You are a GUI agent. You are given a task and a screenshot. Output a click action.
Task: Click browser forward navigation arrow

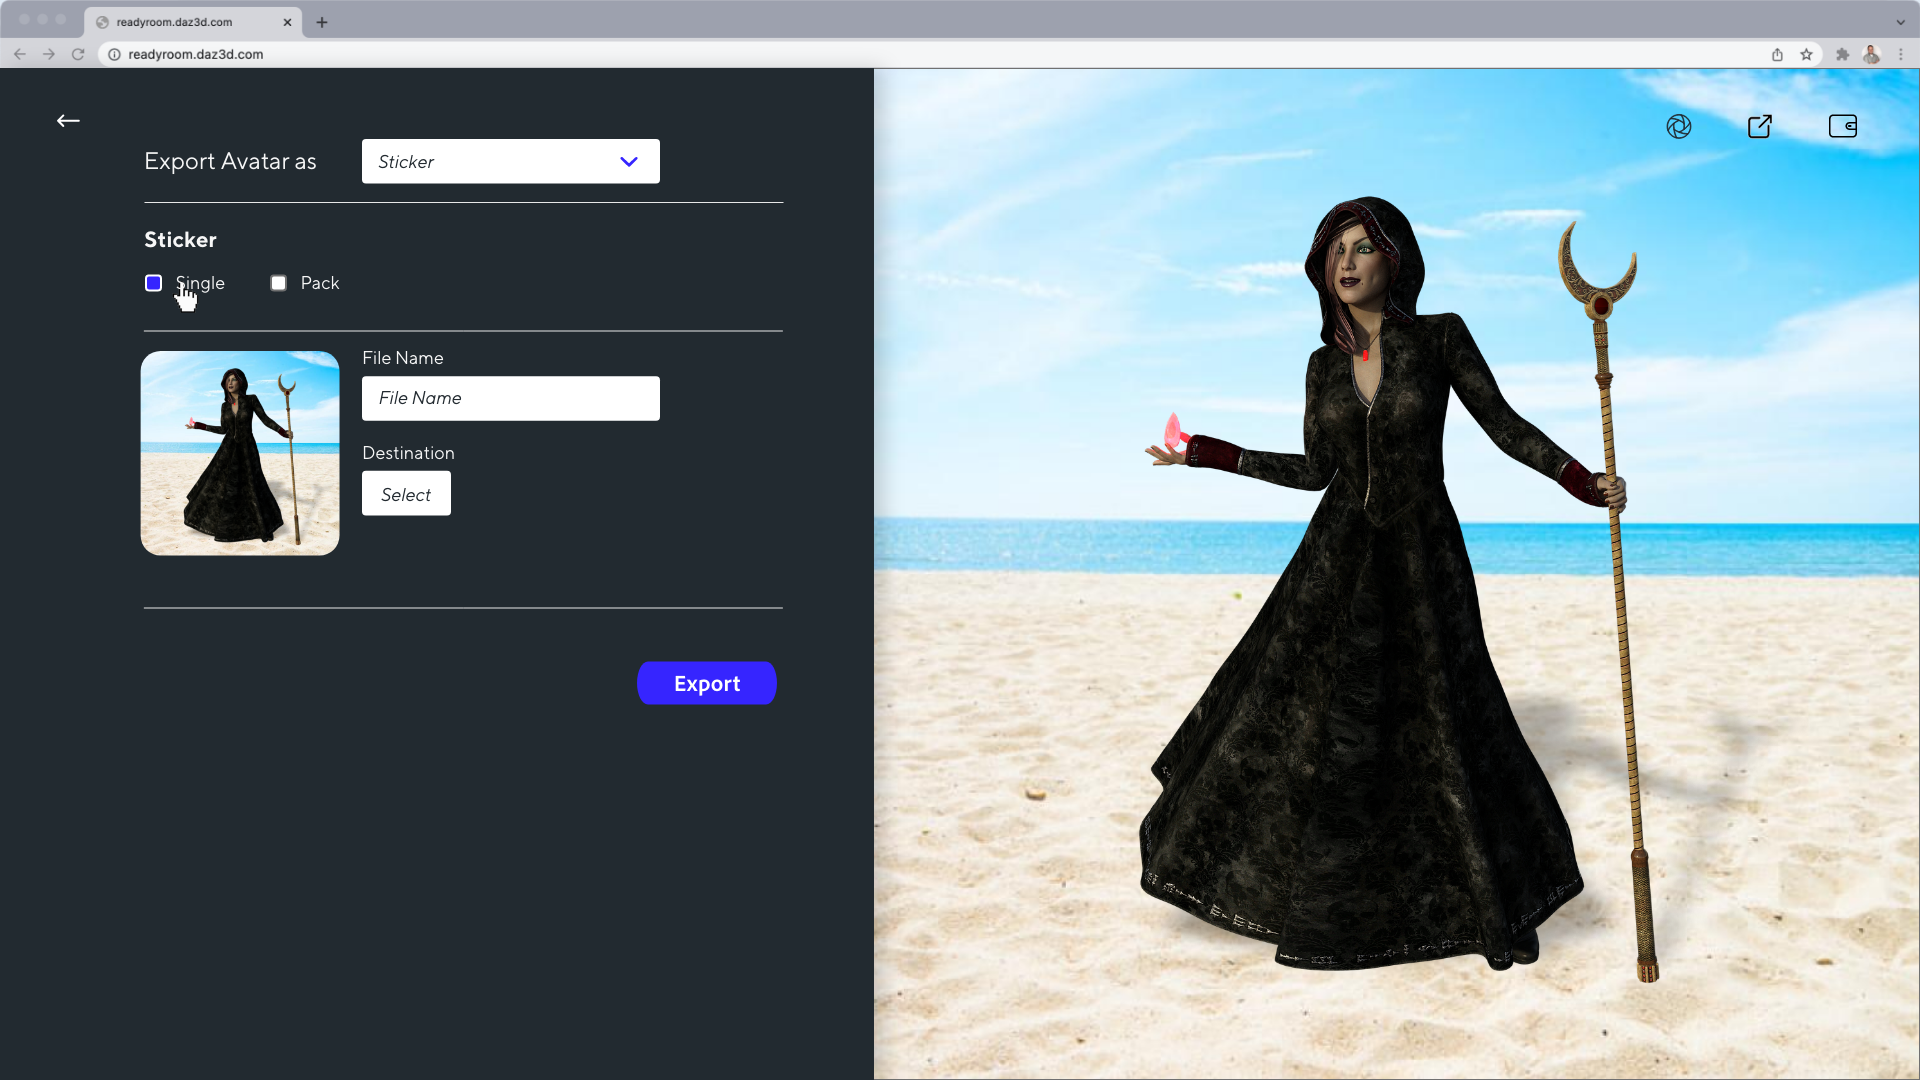49,54
